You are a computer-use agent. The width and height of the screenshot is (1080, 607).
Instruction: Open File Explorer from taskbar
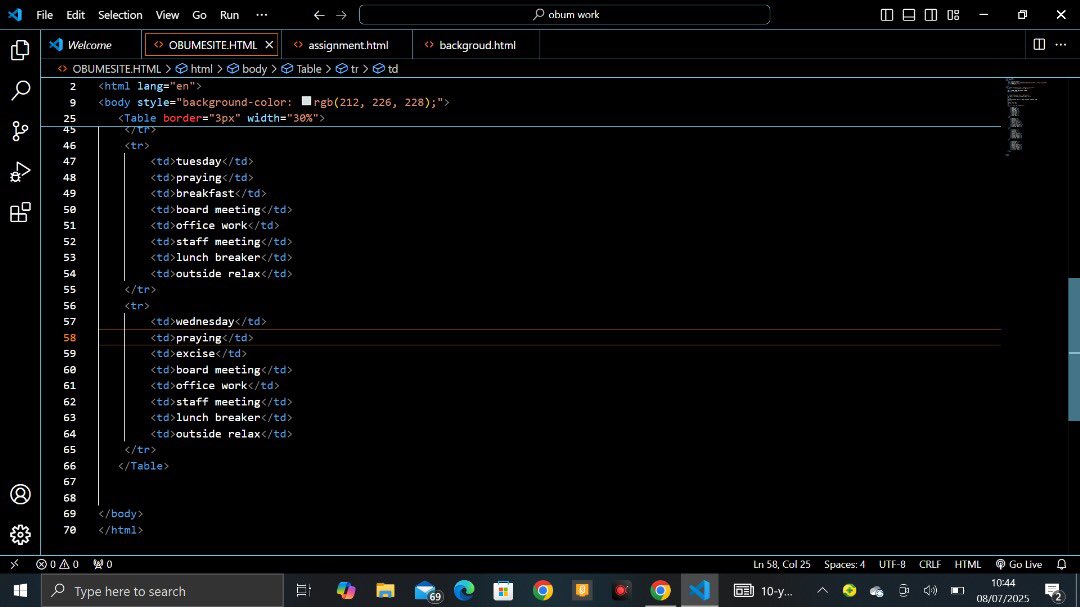(385, 591)
